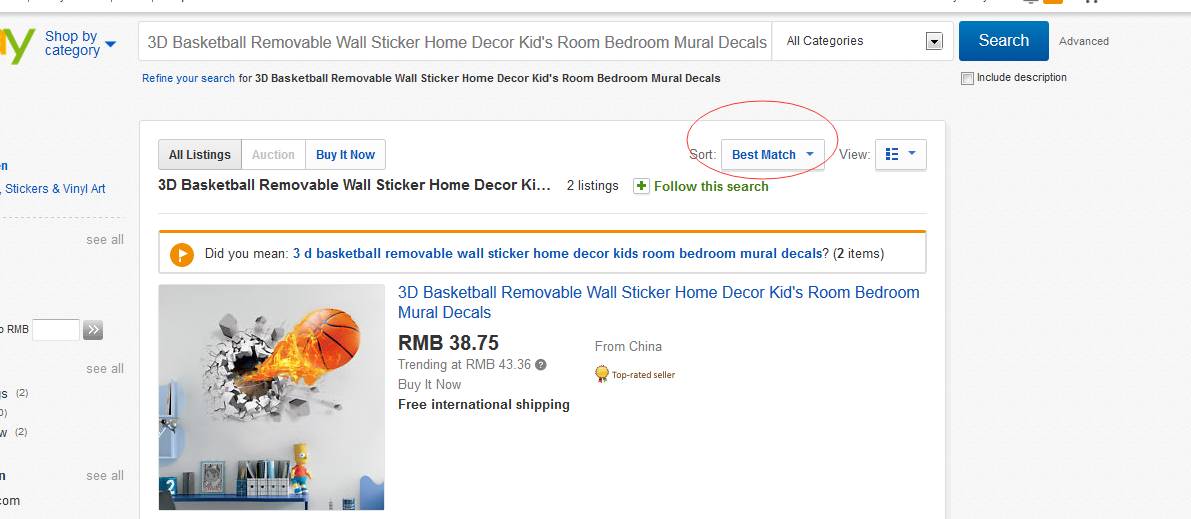Select the All Listings tab
Viewport: 1191px width, 519px height.
coord(200,155)
